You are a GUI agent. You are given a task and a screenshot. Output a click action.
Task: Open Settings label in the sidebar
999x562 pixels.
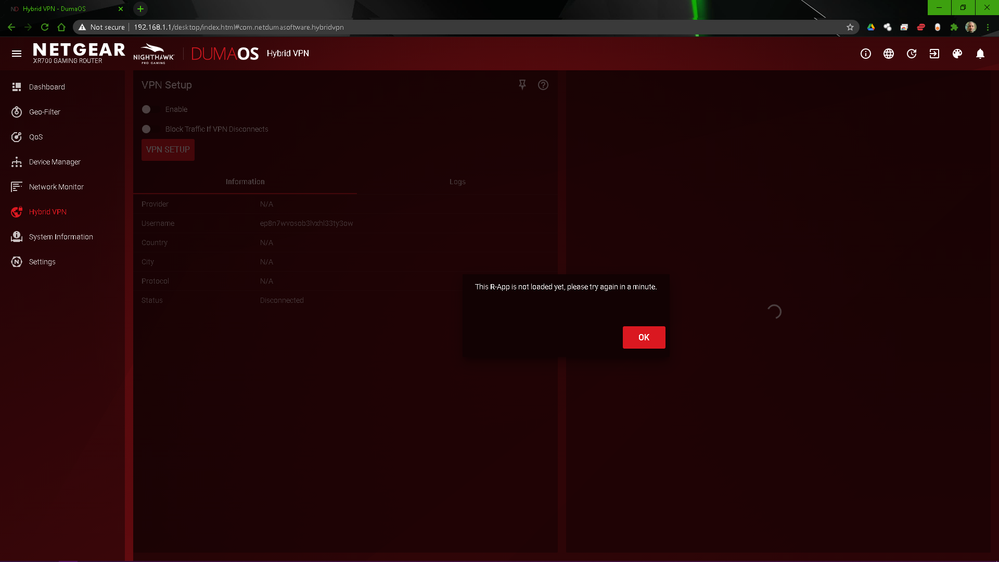click(42, 262)
